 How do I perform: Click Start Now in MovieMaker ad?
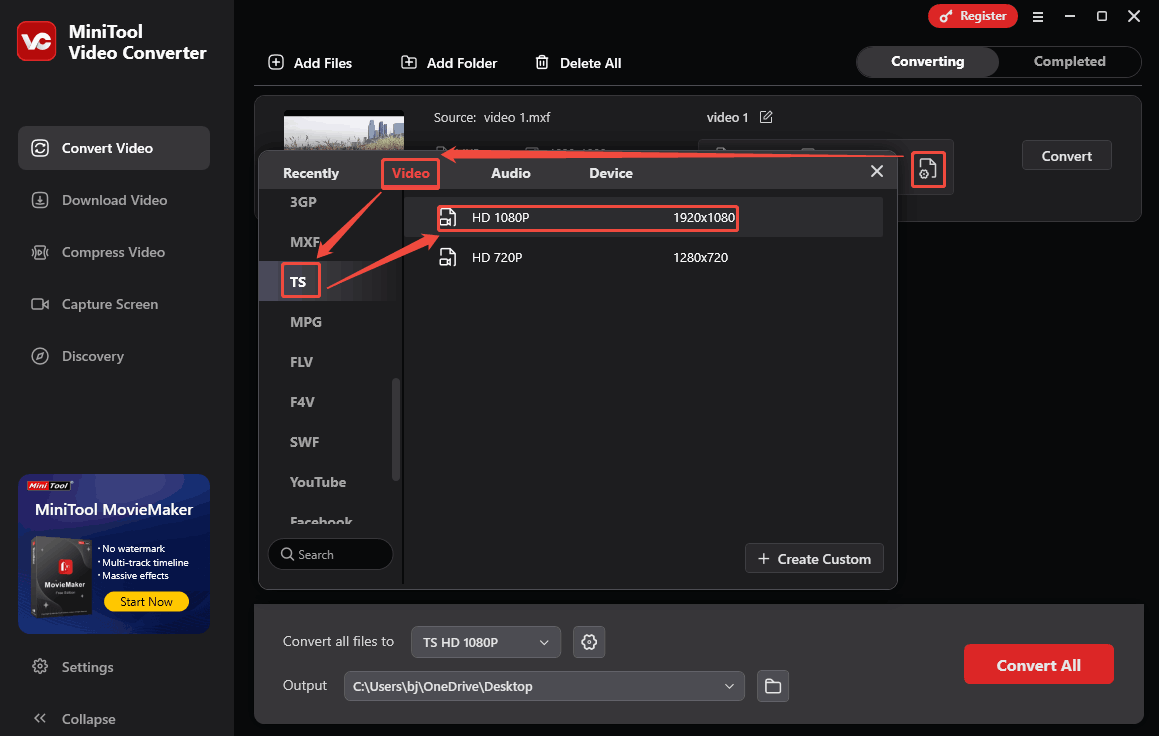[x=146, y=602]
